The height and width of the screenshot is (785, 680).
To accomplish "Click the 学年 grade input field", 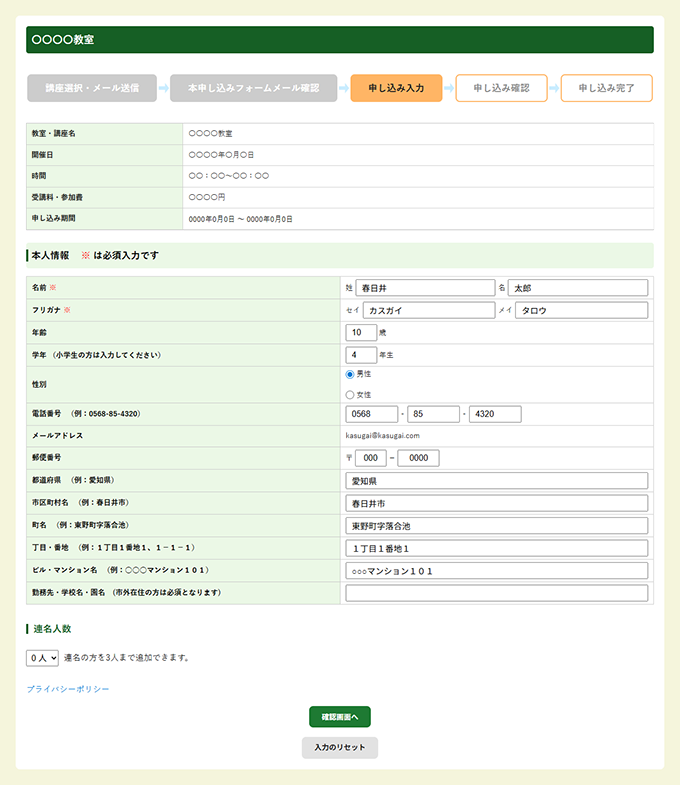I will [361, 355].
